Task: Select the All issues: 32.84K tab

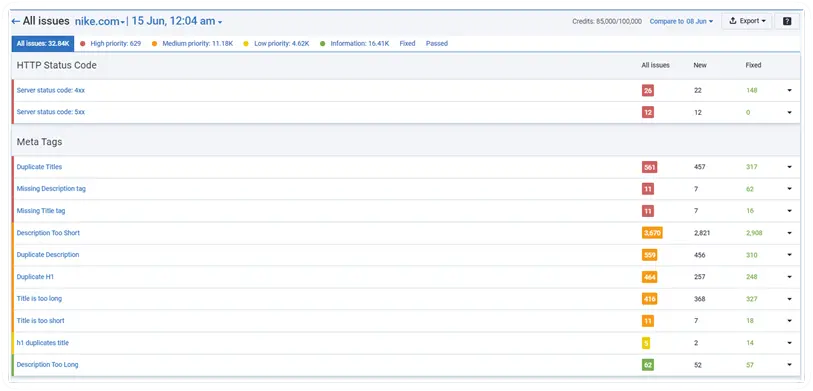Action: tap(43, 44)
